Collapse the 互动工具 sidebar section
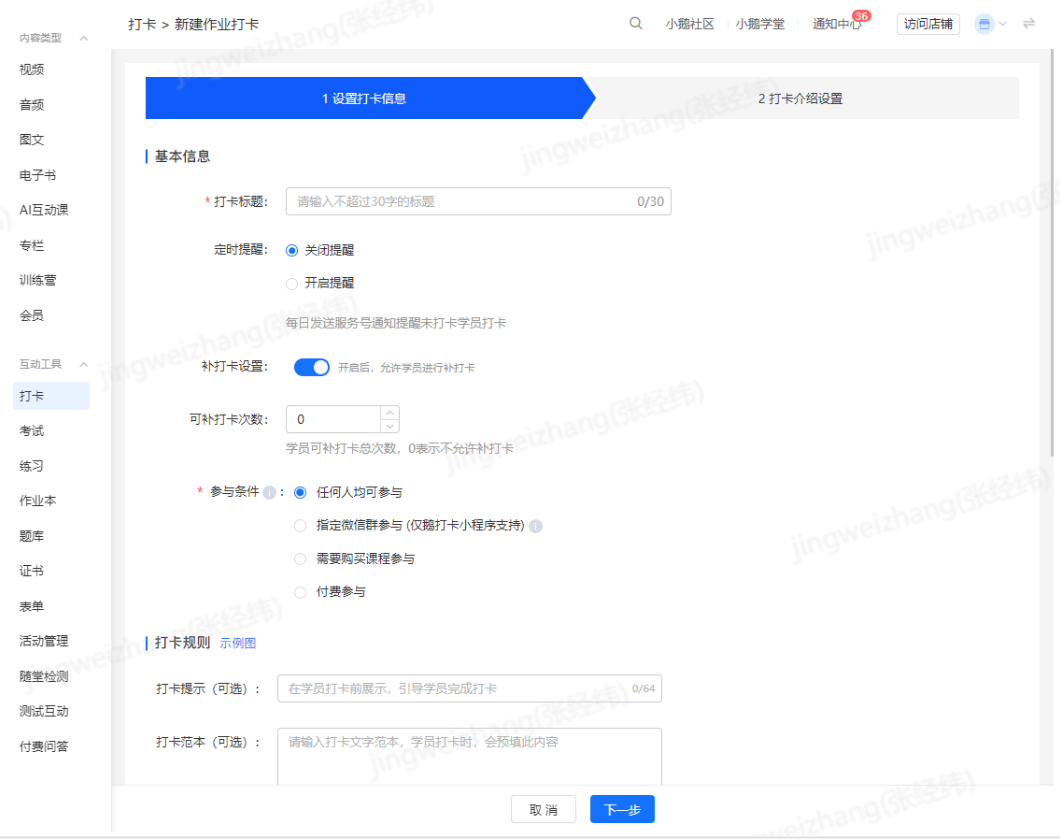This screenshot has height=839, width=1060. tap(84, 365)
